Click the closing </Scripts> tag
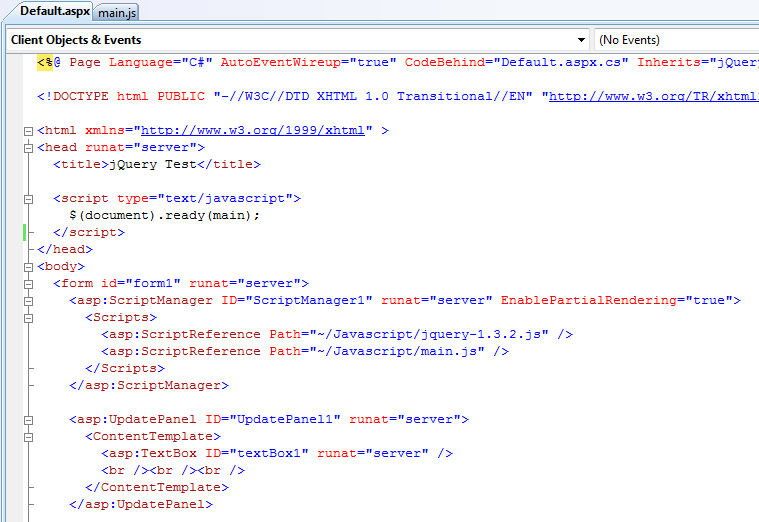The width and height of the screenshot is (759, 522). point(125,368)
